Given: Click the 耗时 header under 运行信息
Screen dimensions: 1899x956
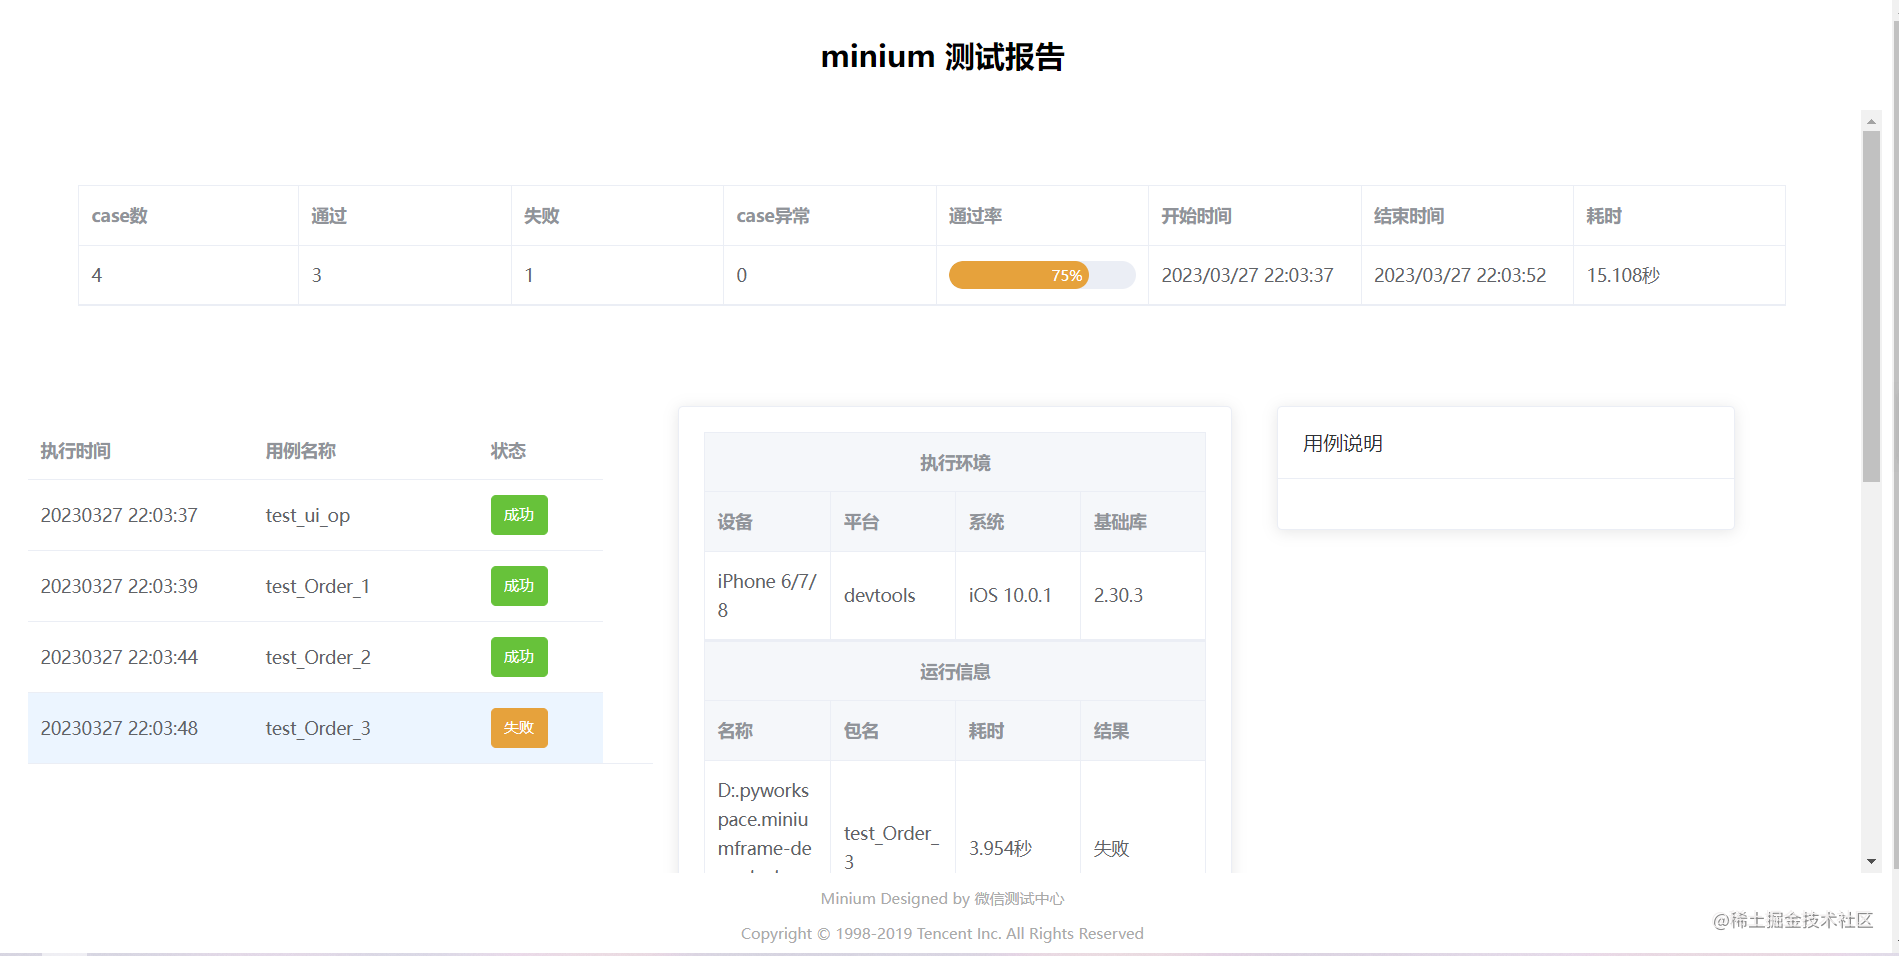Looking at the screenshot, I should (986, 731).
